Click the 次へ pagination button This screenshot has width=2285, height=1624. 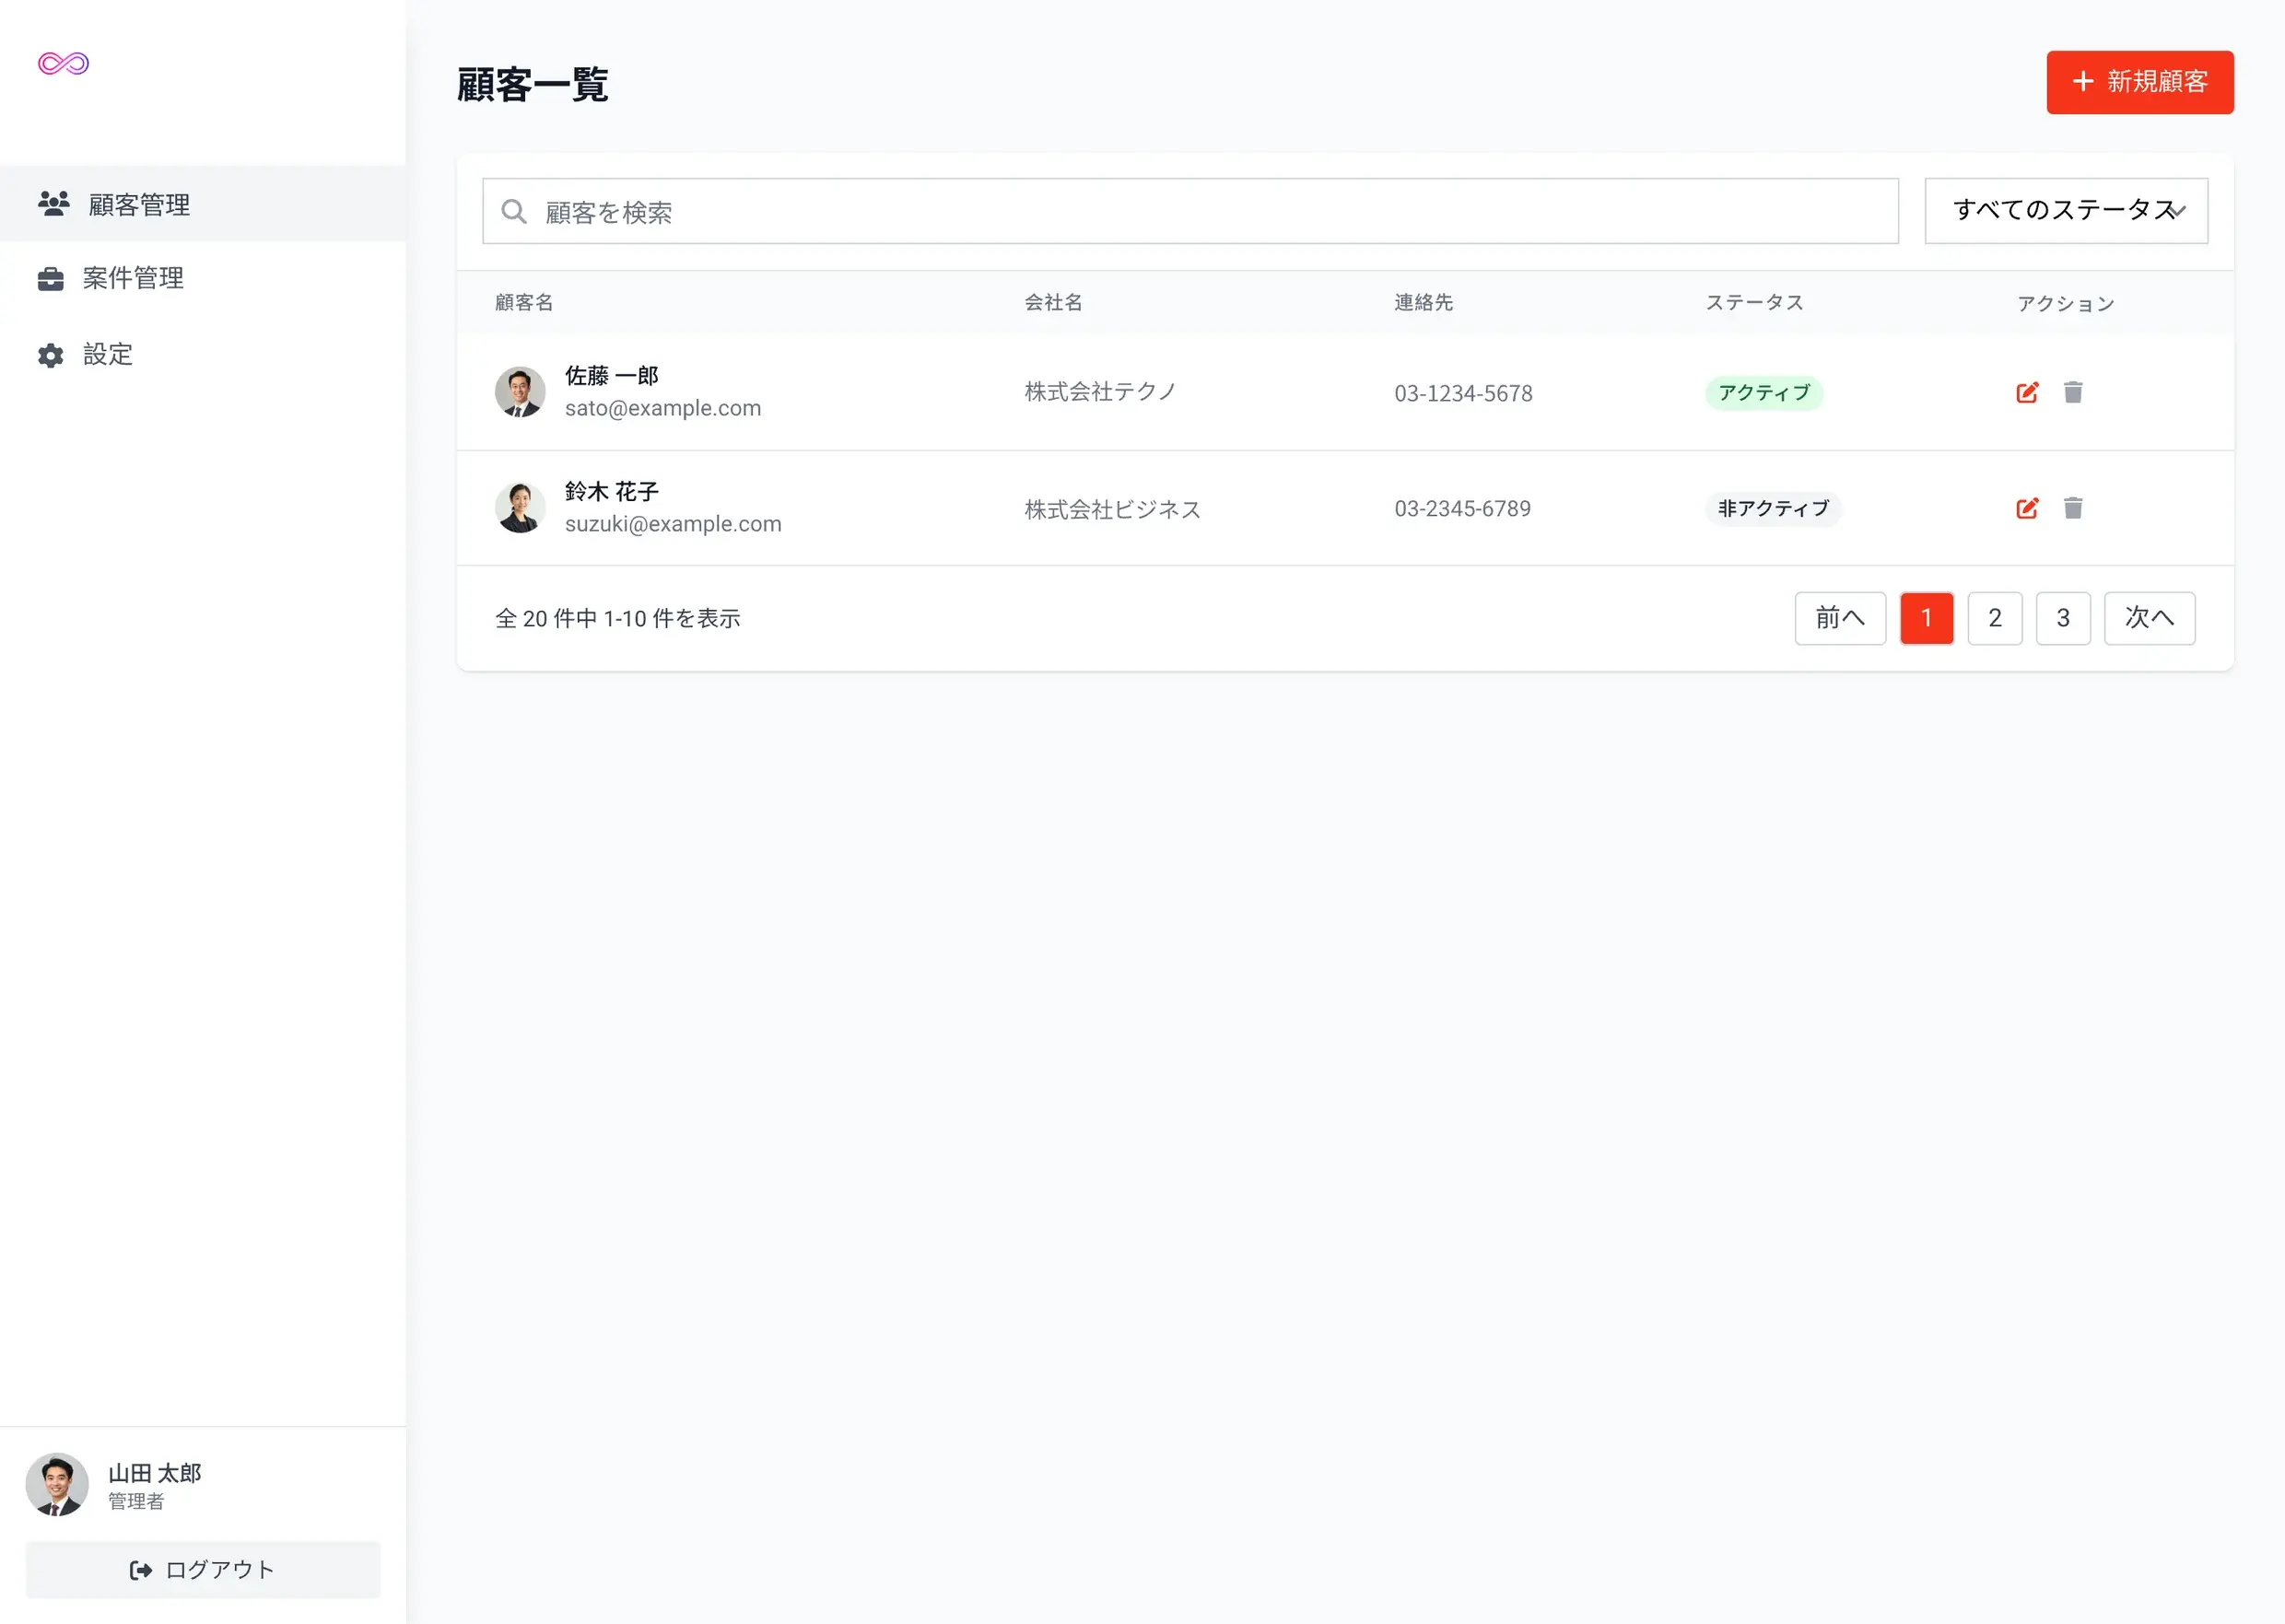2148,618
